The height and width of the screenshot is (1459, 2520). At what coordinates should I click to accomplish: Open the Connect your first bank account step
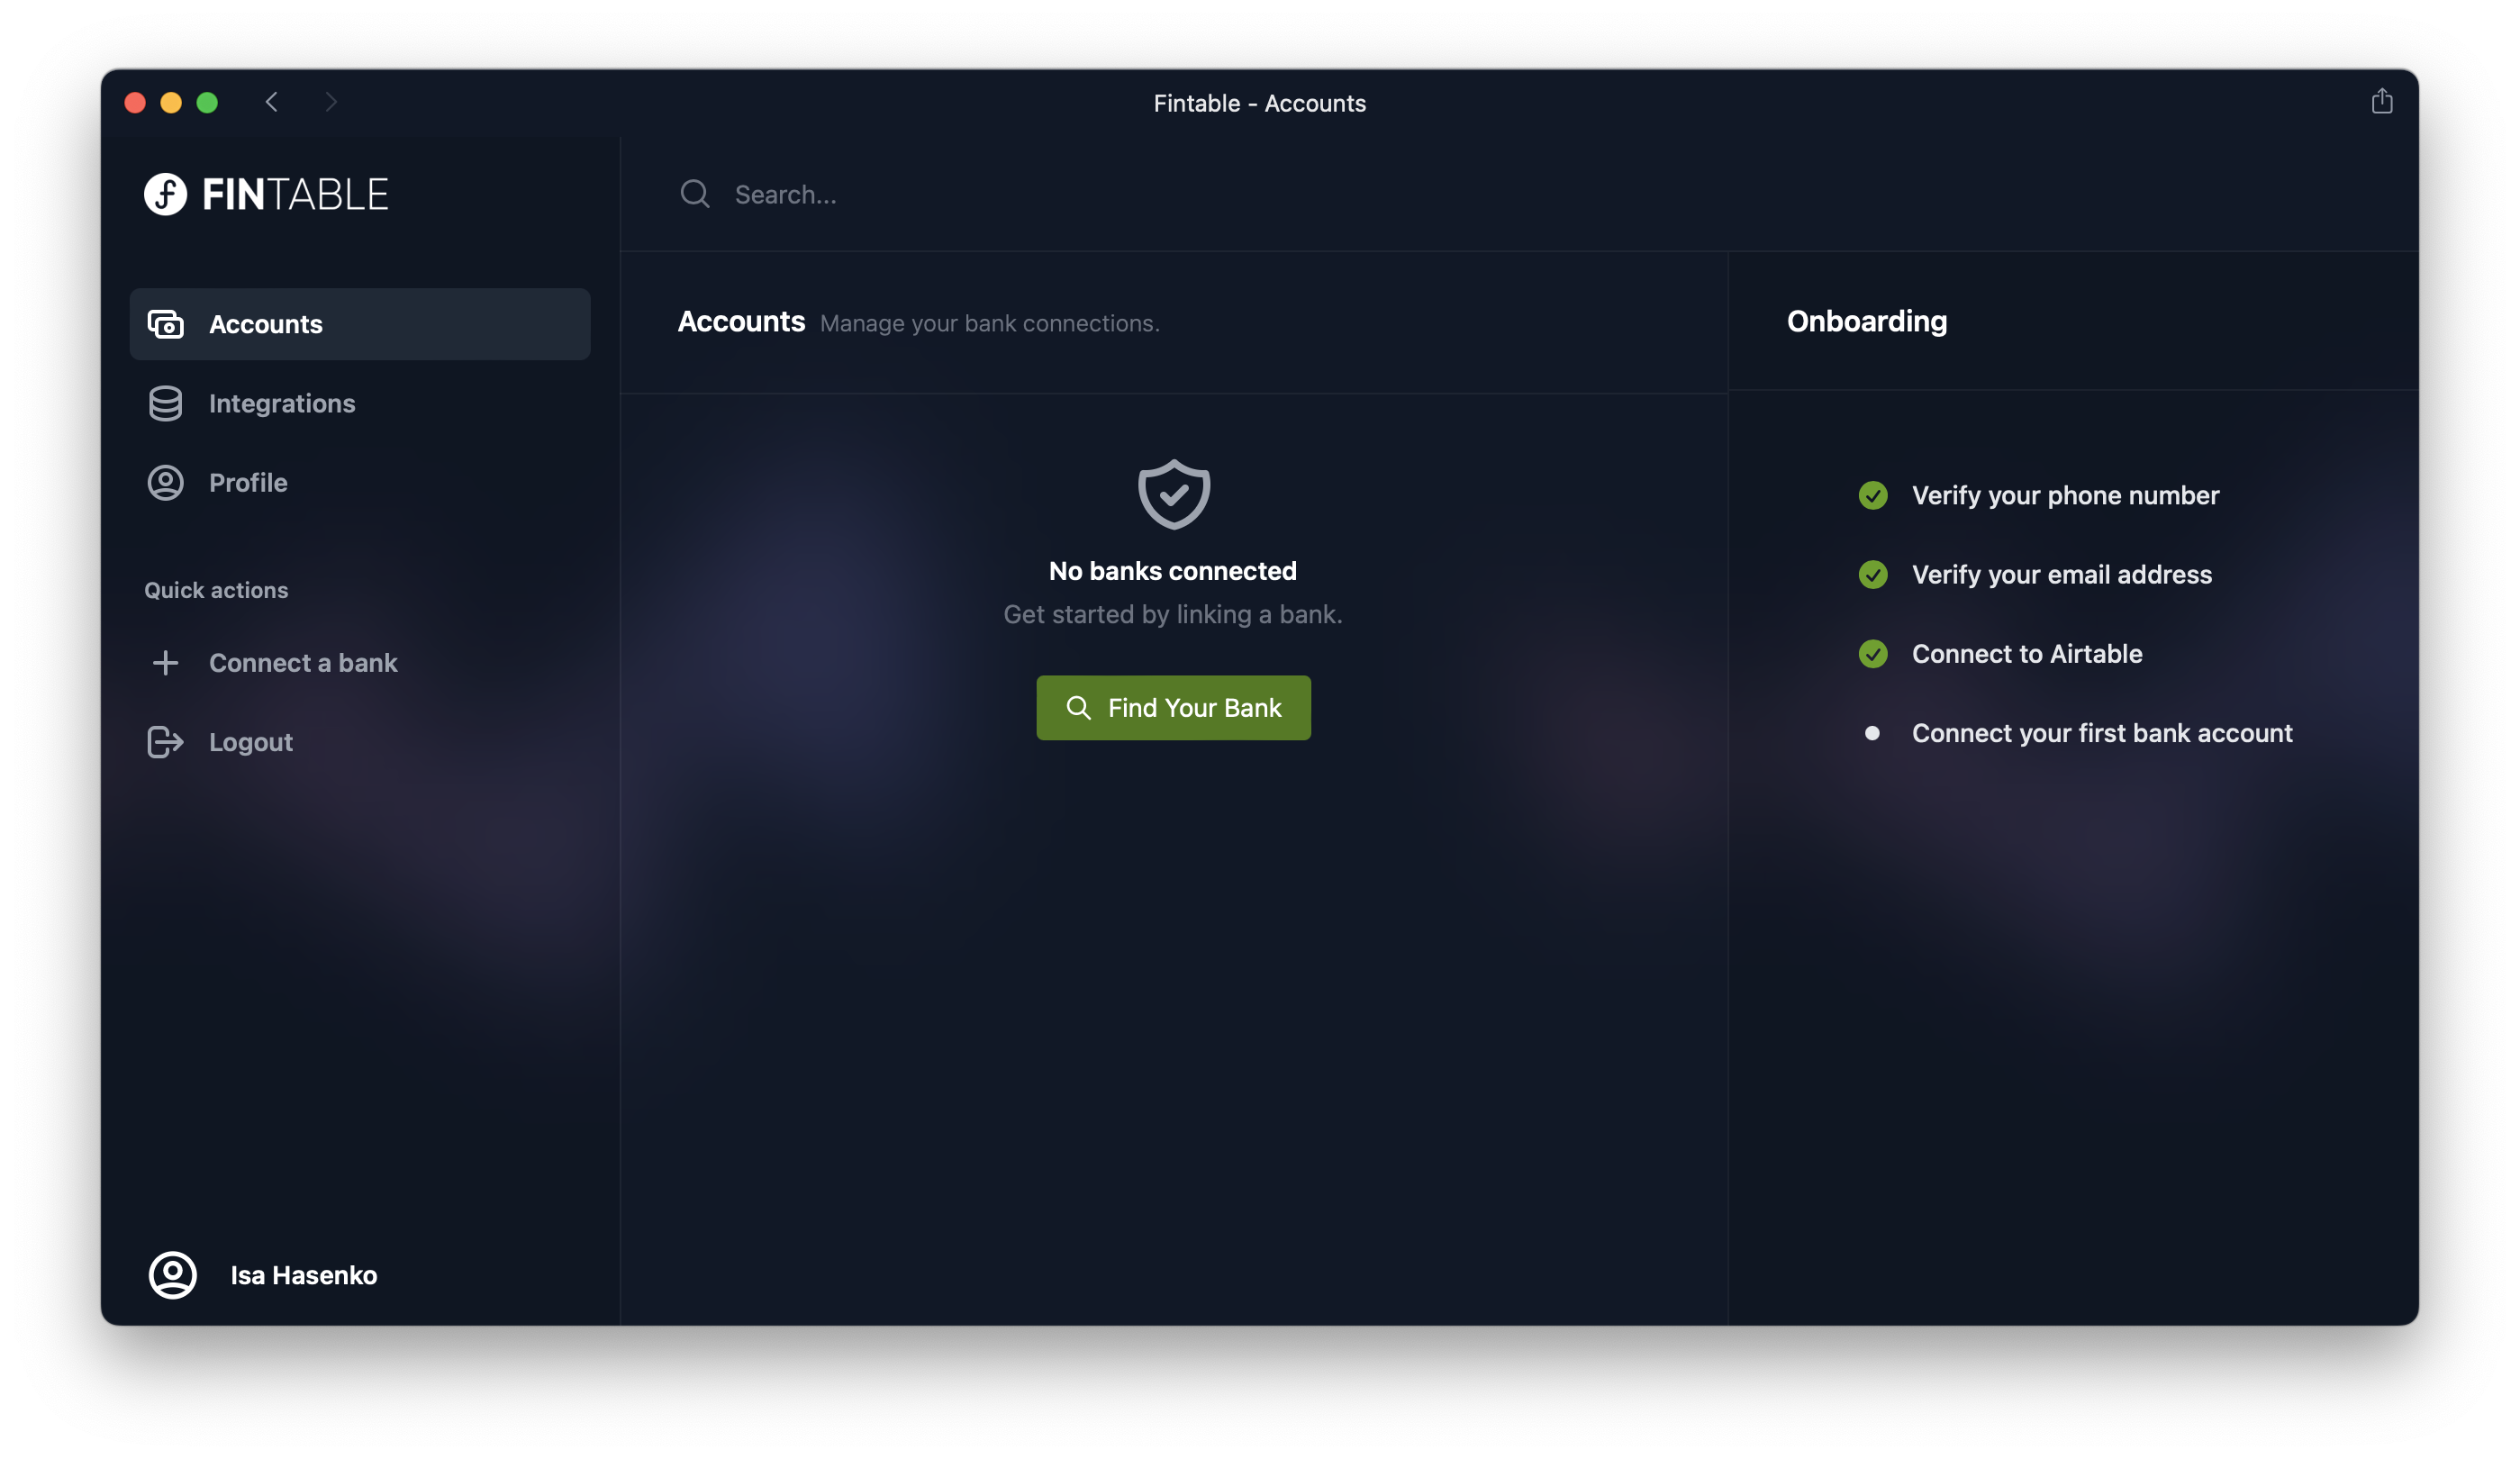(2102, 733)
